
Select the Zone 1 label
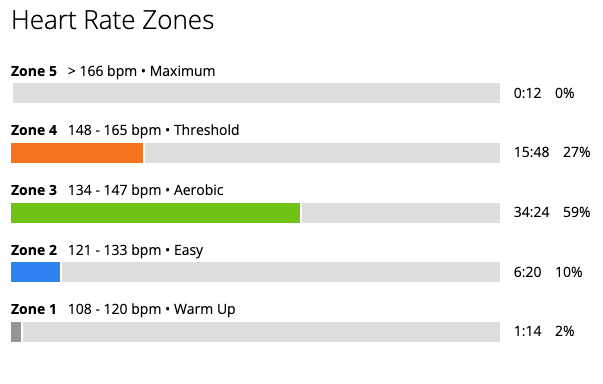tap(33, 309)
